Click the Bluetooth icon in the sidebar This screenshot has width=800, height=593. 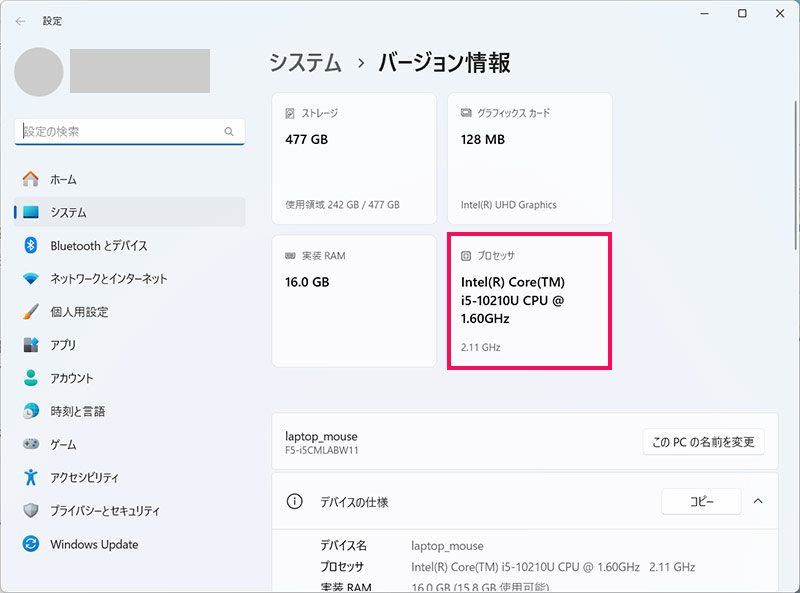[x=31, y=245]
